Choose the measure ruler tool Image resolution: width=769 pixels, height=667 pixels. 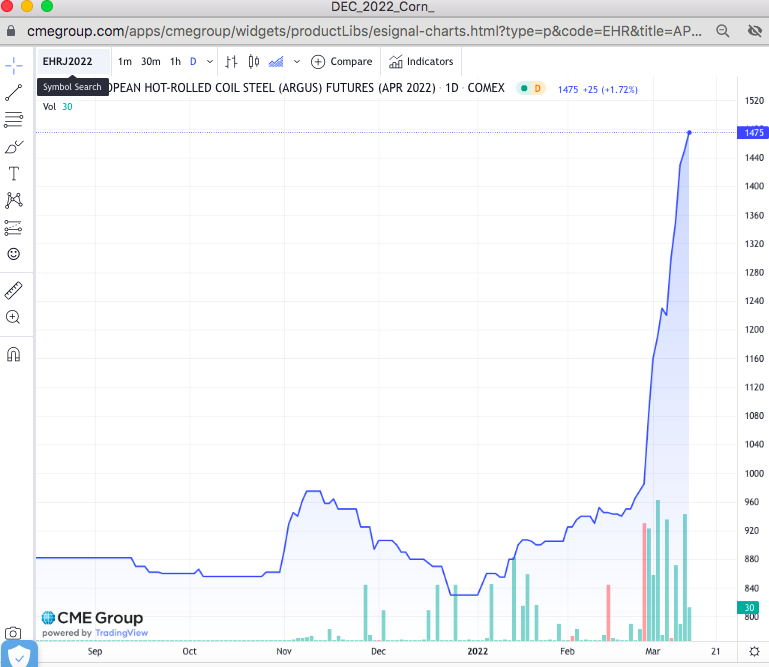[14, 291]
